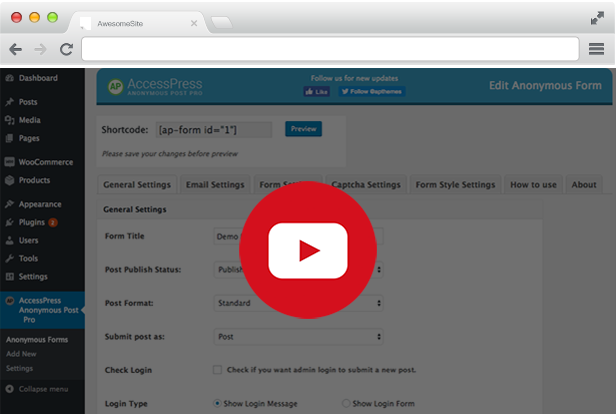Select the Show Login Form radio
The height and width of the screenshot is (414, 616).
click(x=346, y=403)
